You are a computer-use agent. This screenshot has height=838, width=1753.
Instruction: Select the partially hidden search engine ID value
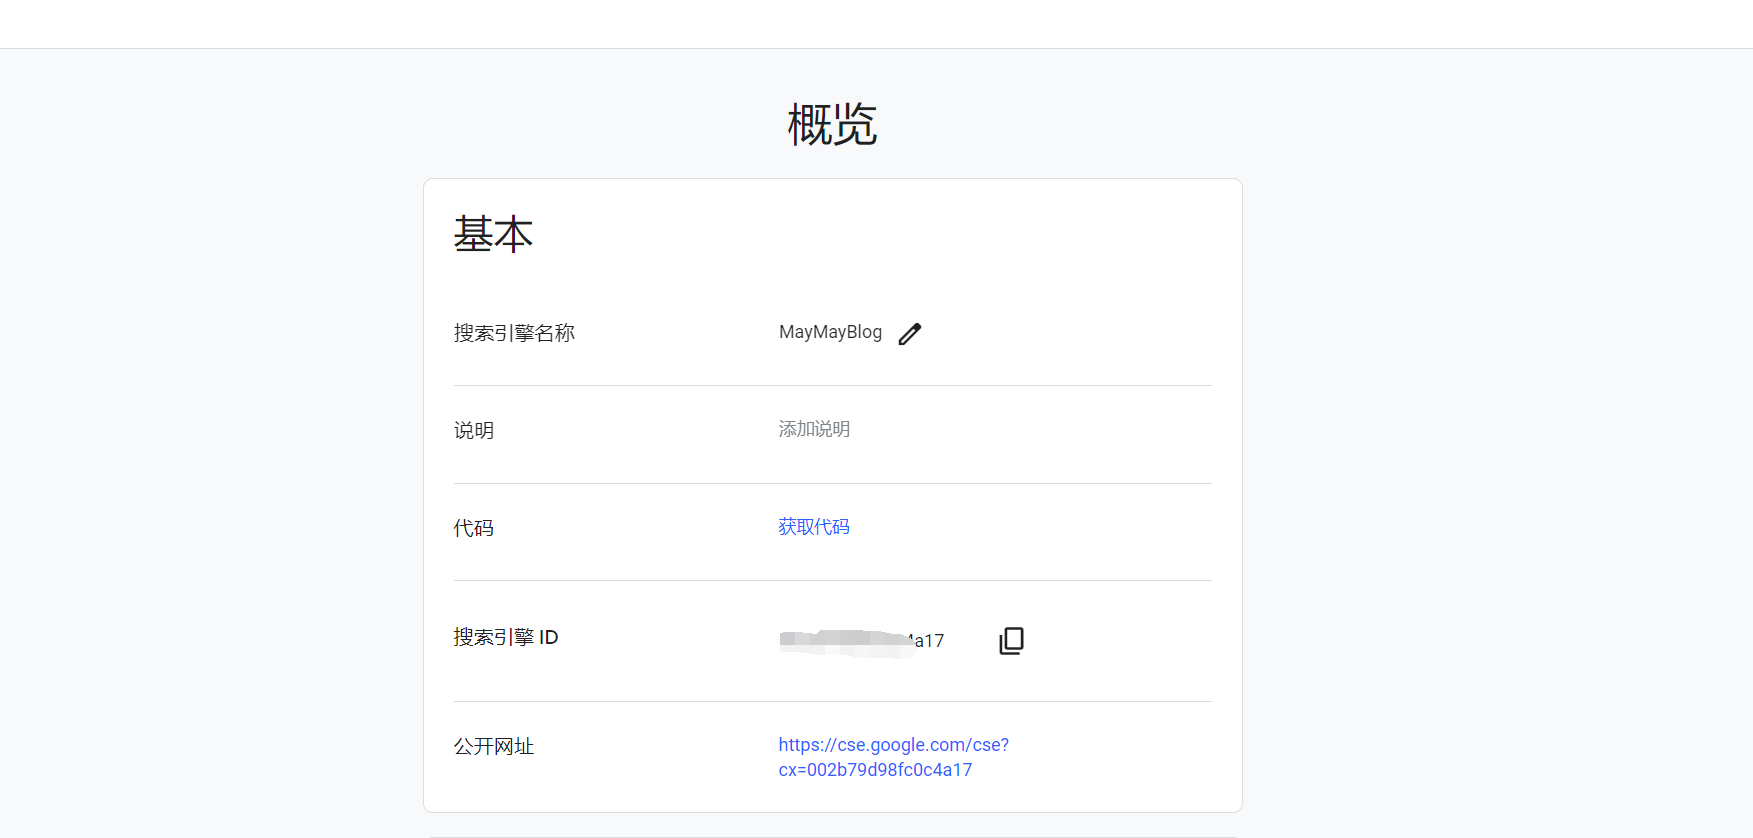coord(861,641)
